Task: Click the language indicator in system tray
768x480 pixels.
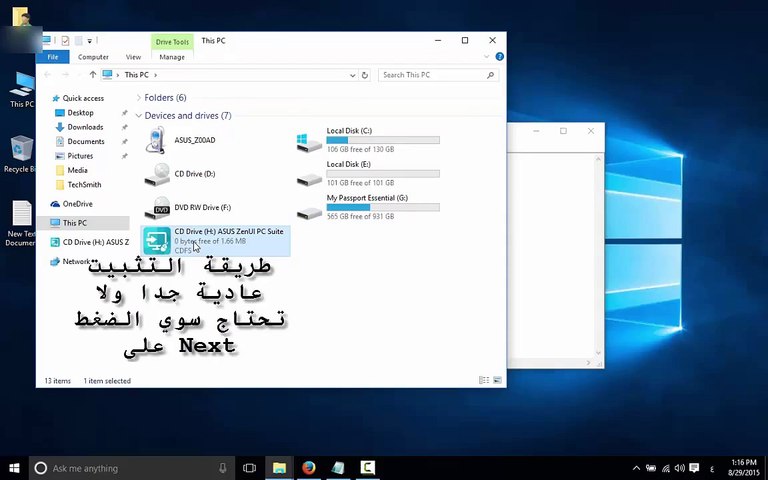Action: (x=712, y=468)
